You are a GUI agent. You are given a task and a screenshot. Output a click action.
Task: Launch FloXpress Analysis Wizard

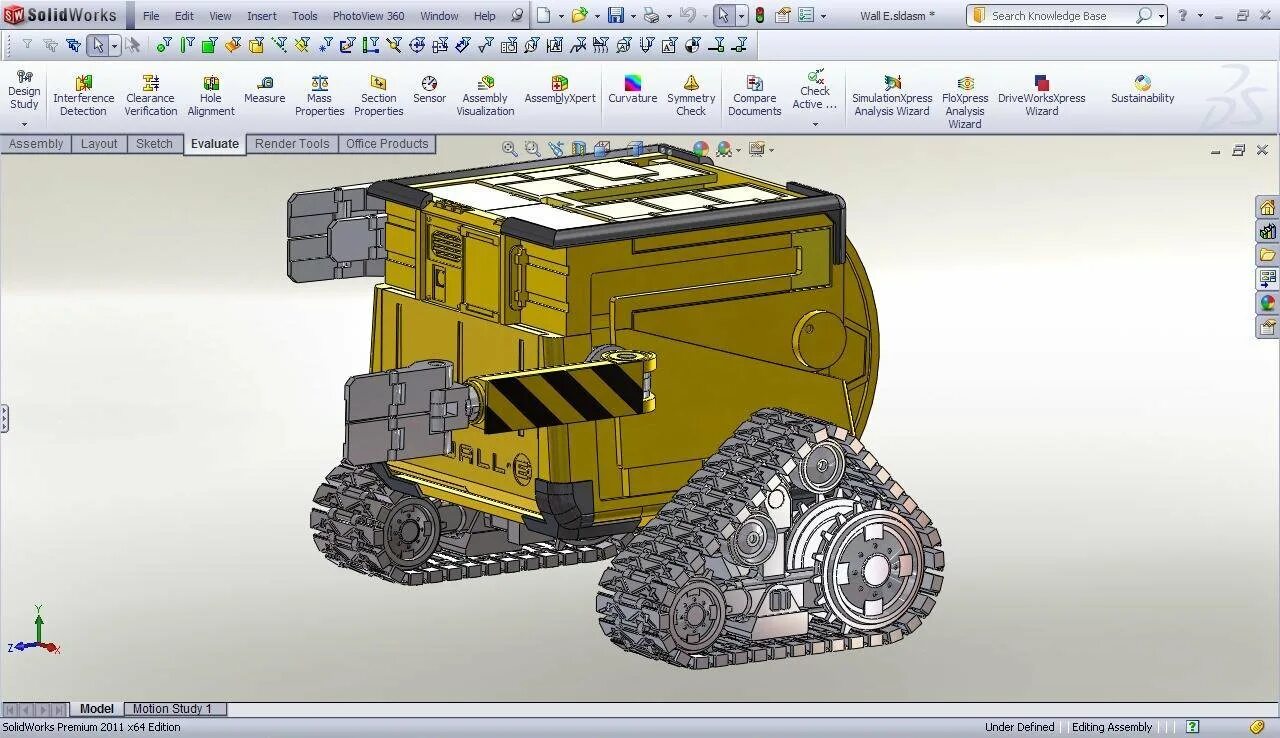[x=965, y=102]
